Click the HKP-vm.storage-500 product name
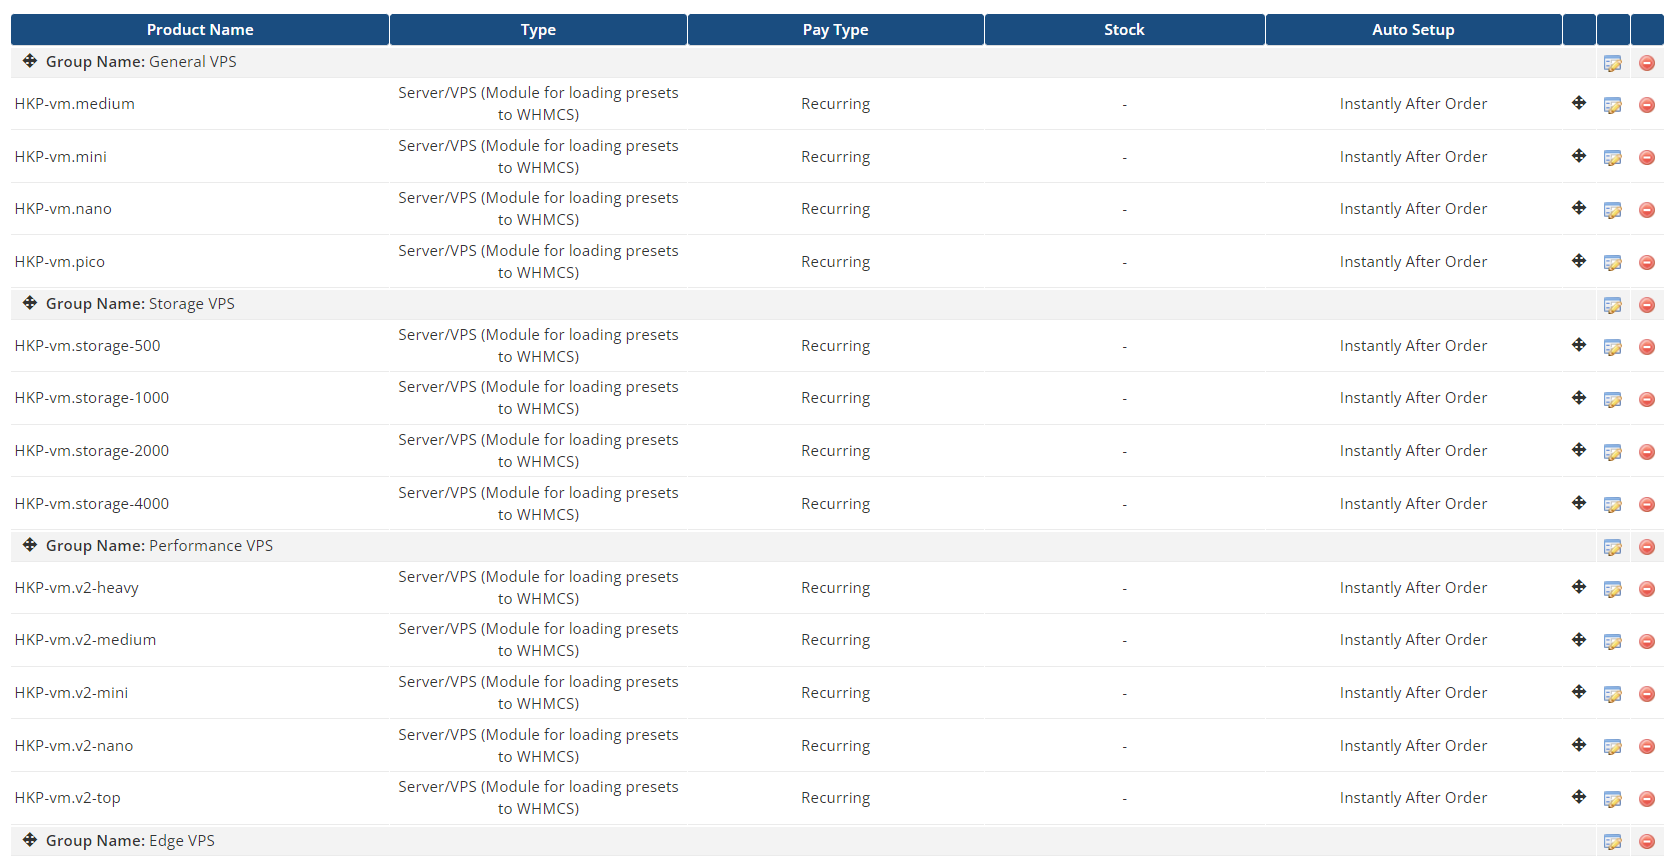Image resolution: width=1670 pixels, height=861 pixels. coord(88,346)
